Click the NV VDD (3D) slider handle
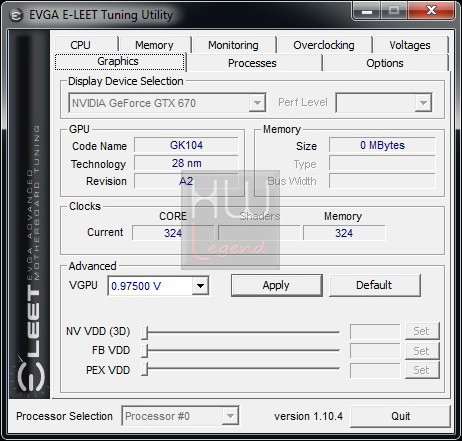 tap(144, 332)
